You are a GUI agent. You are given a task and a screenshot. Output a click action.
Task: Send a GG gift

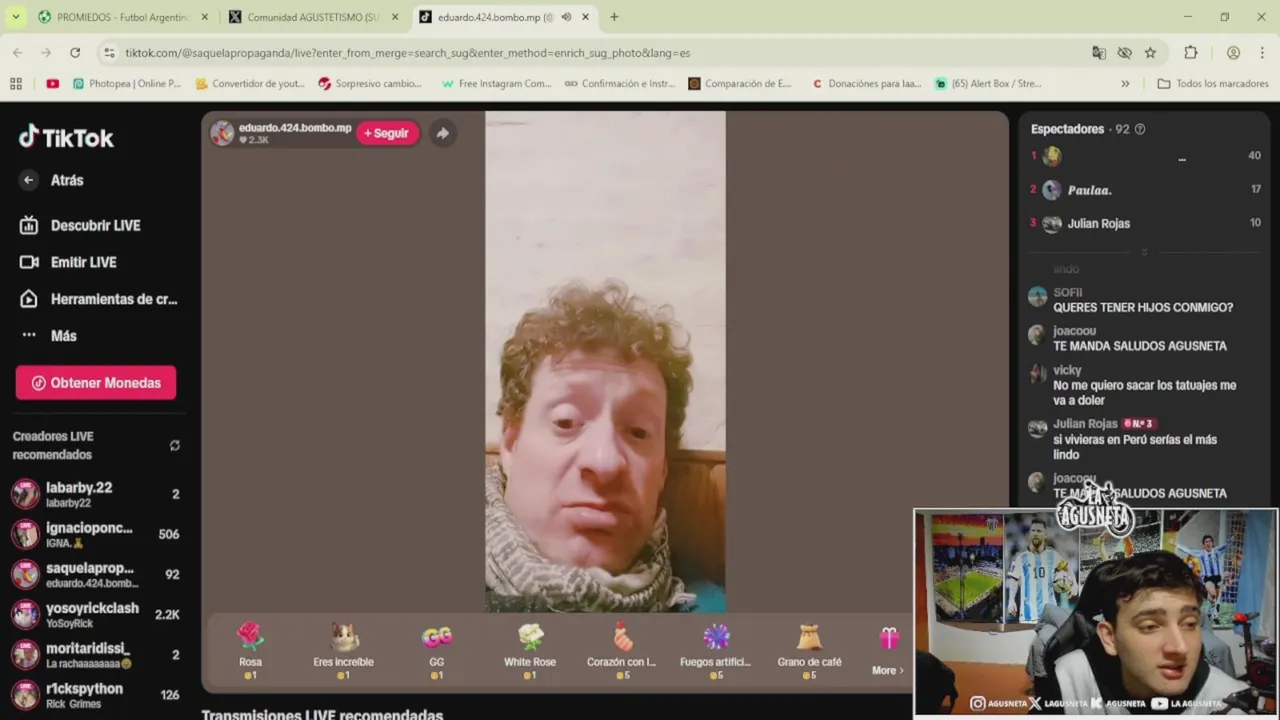(x=437, y=650)
